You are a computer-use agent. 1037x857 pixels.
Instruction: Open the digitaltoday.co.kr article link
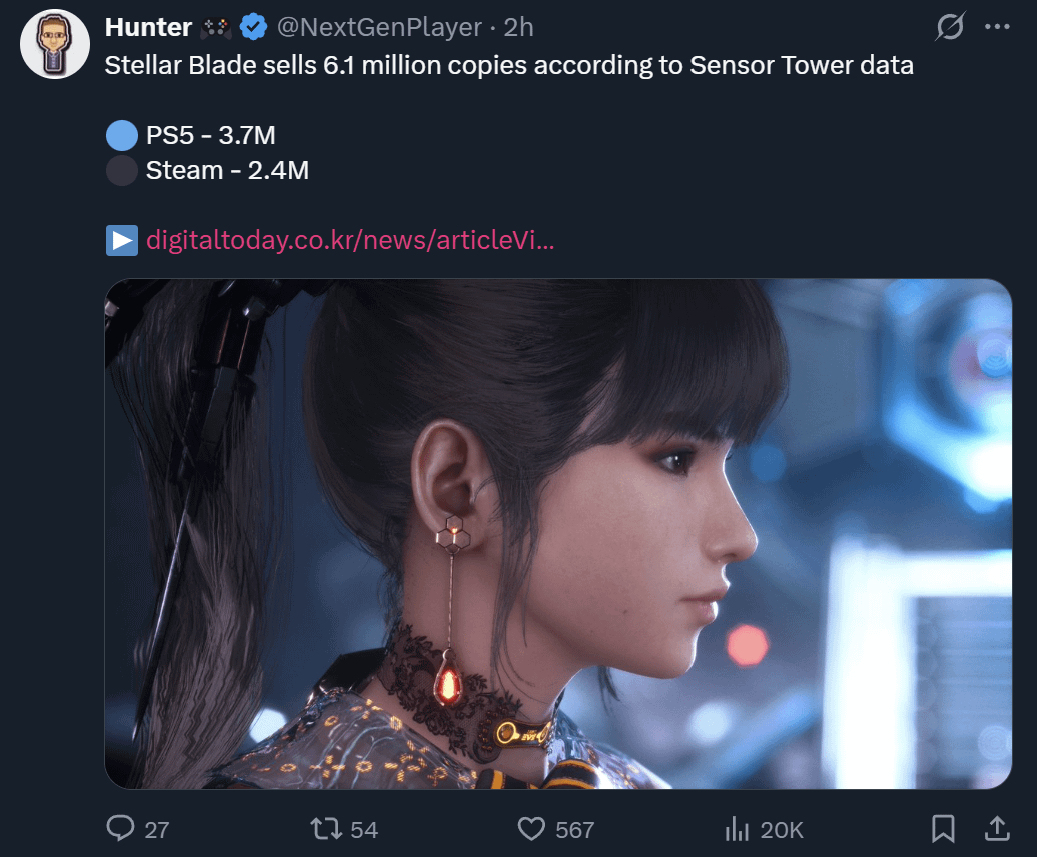point(349,241)
